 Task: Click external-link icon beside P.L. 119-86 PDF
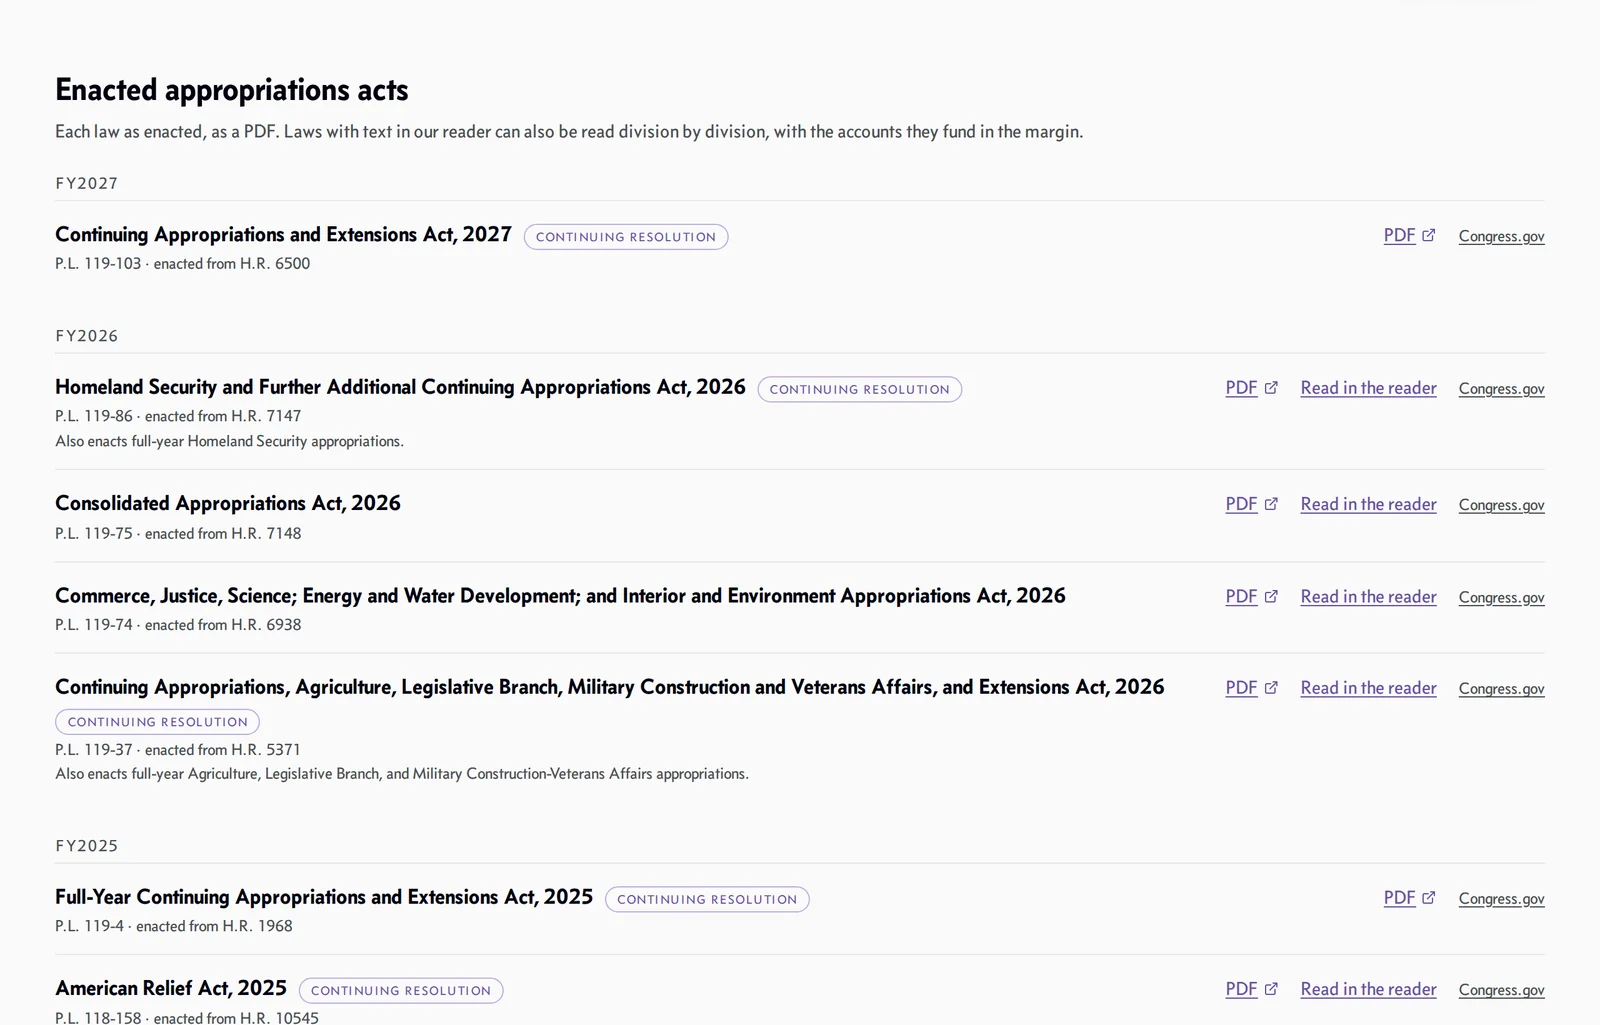pos(1271,388)
